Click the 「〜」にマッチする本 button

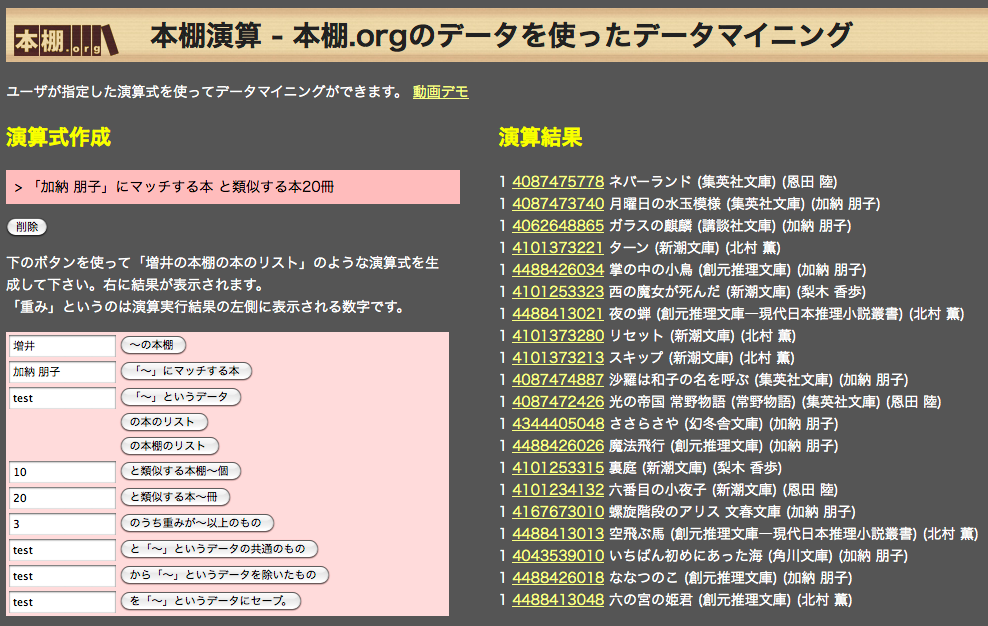click(186, 371)
